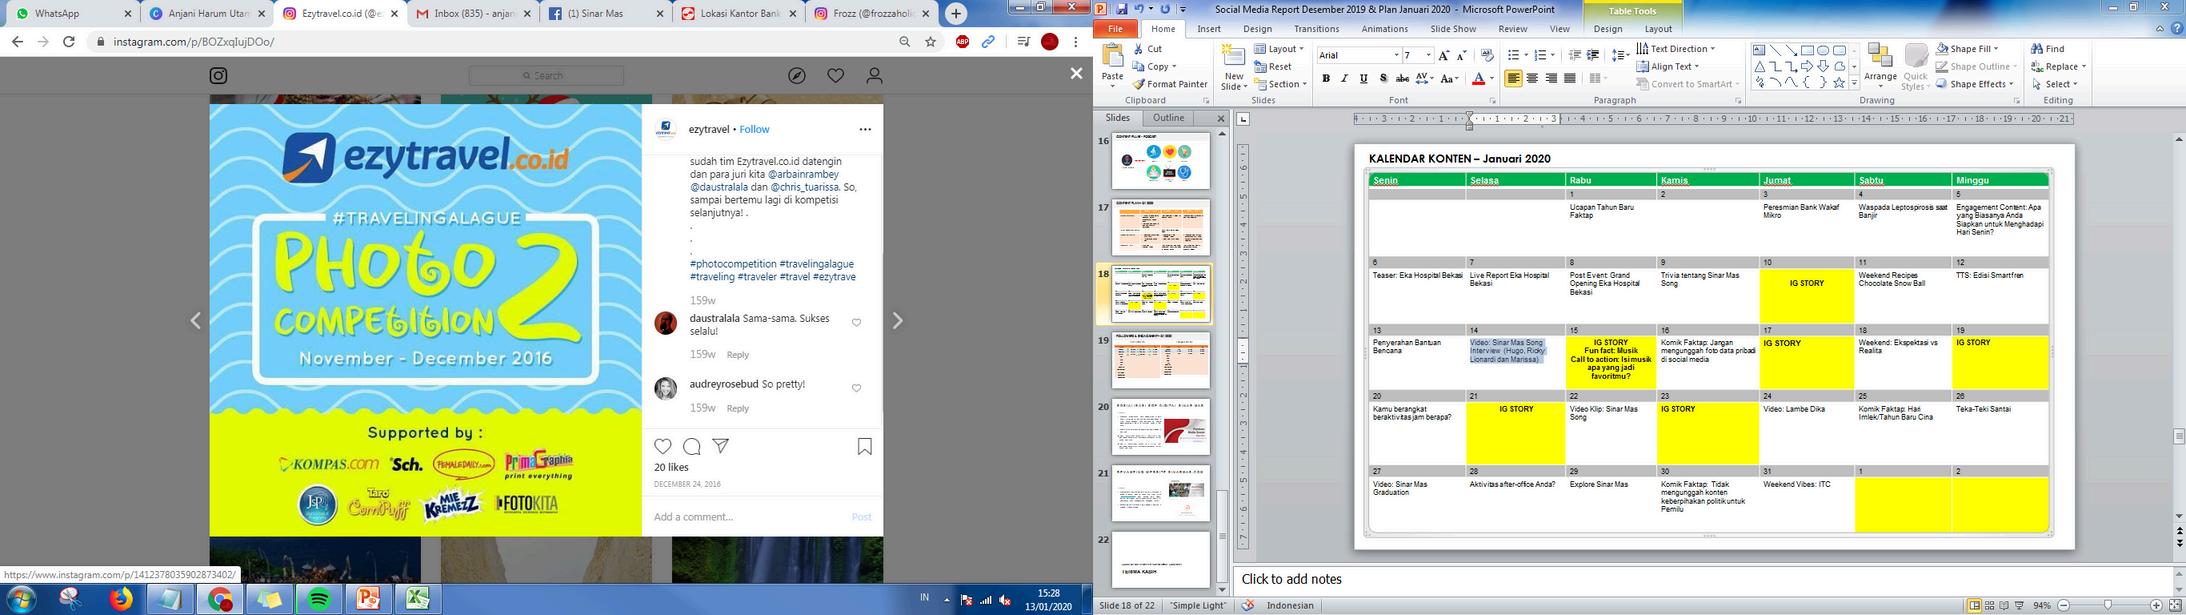Click Follow next to ezytravel
Viewport: 2186px width, 615px height.
pyautogui.click(x=754, y=129)
